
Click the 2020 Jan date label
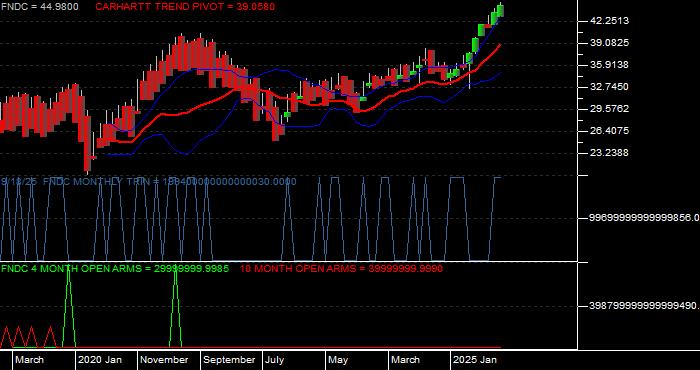coord(100,360)
